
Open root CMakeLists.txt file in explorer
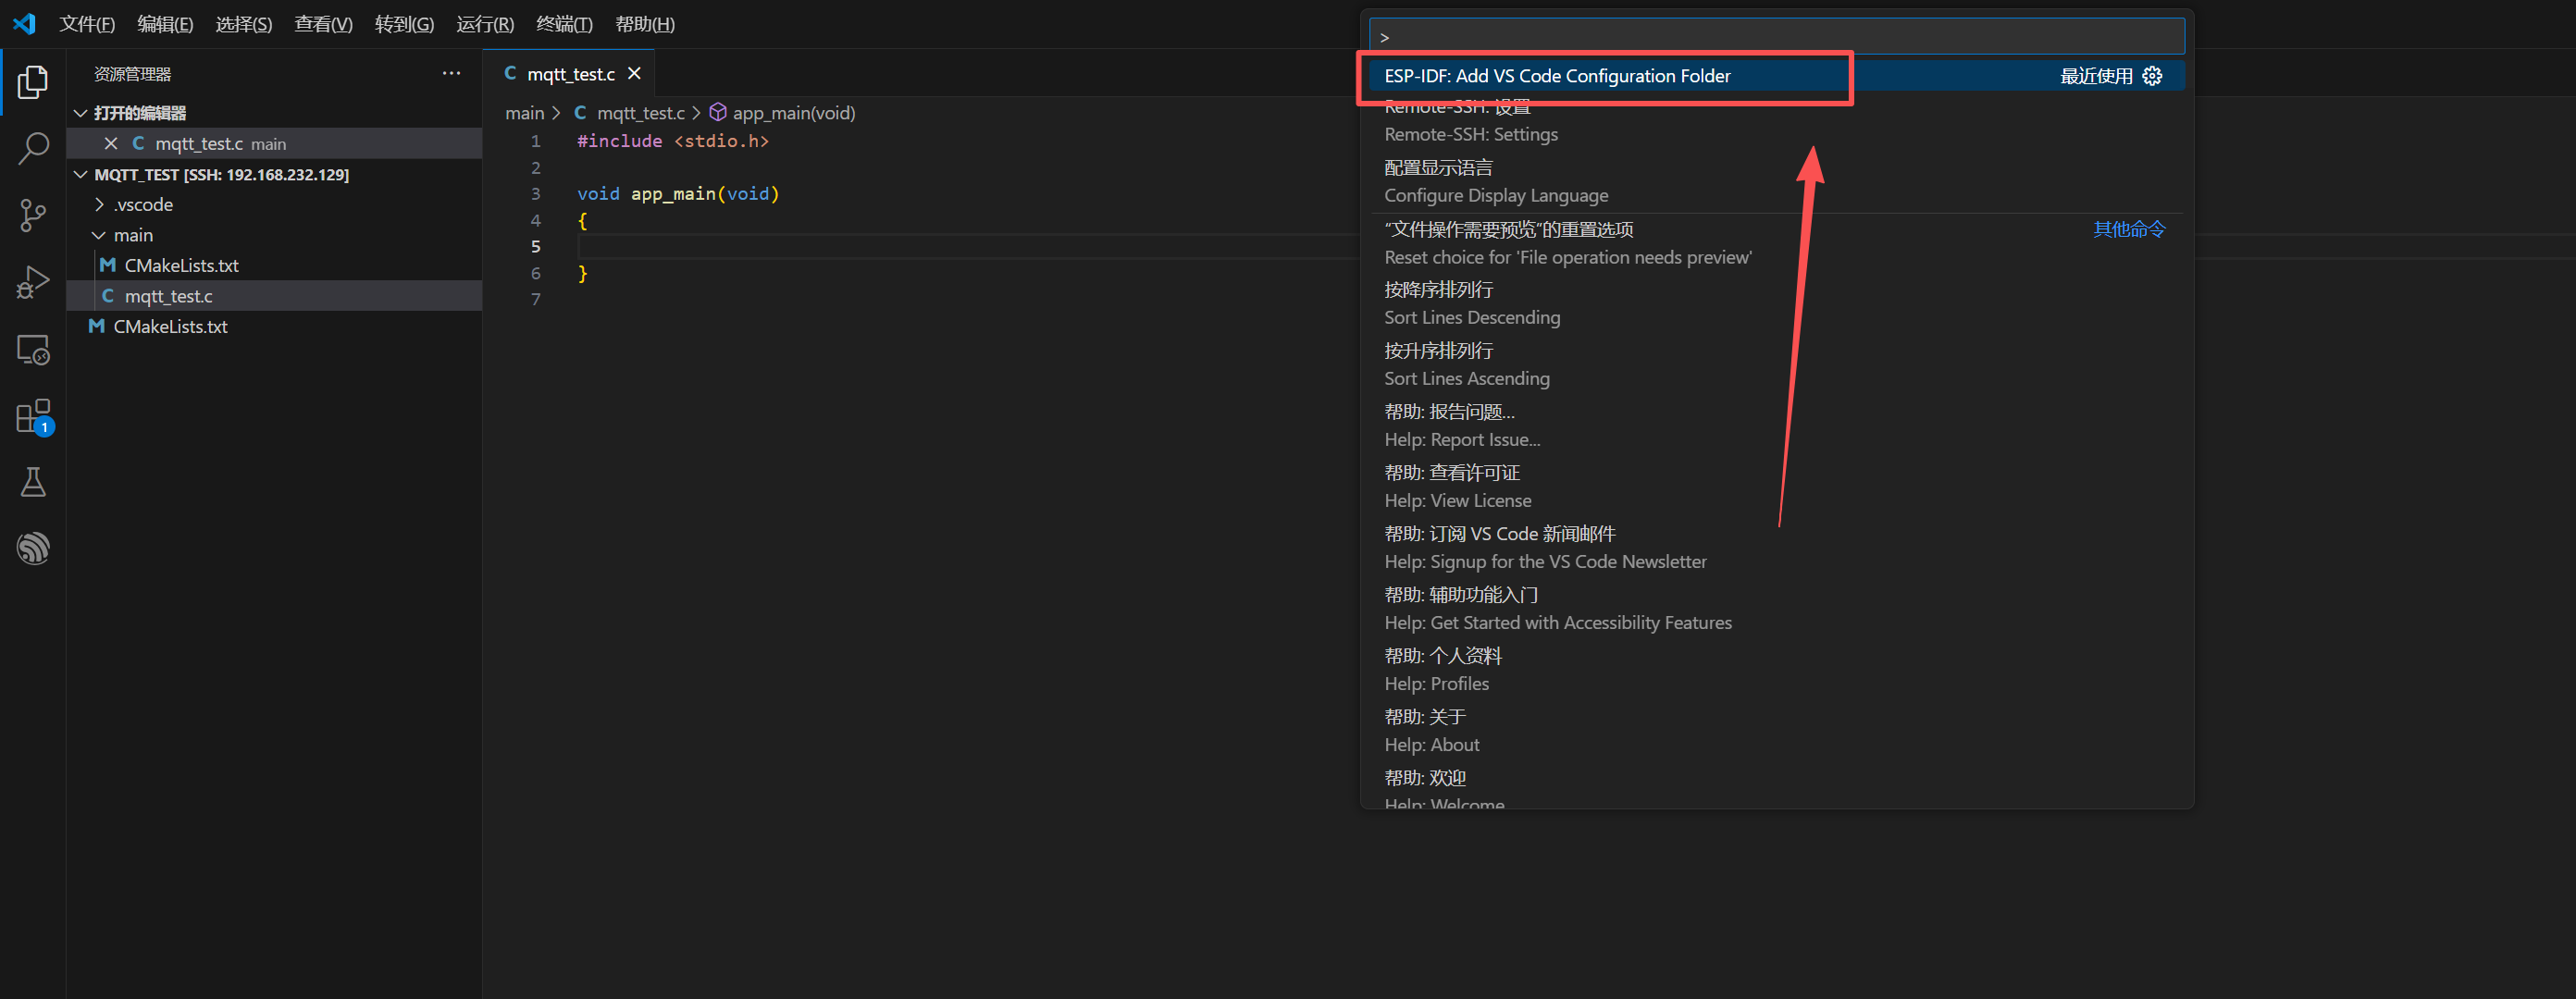coord(170,327)
